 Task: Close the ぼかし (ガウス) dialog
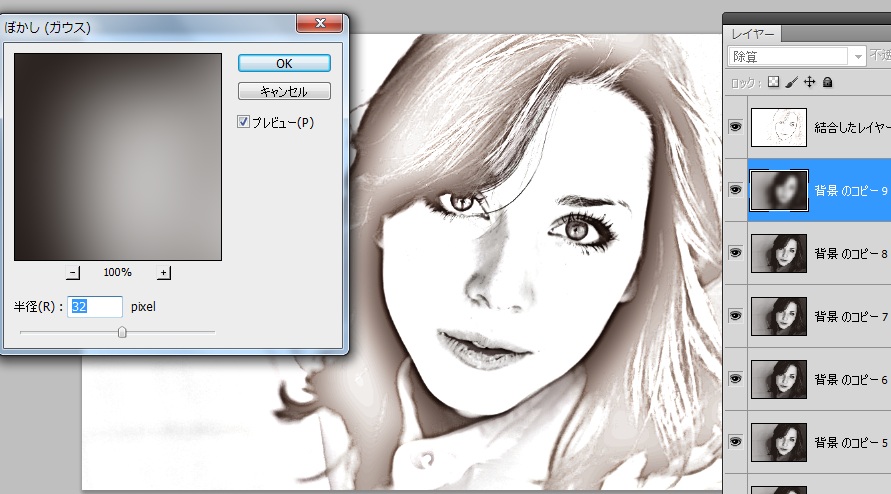(x=319, y=23)
